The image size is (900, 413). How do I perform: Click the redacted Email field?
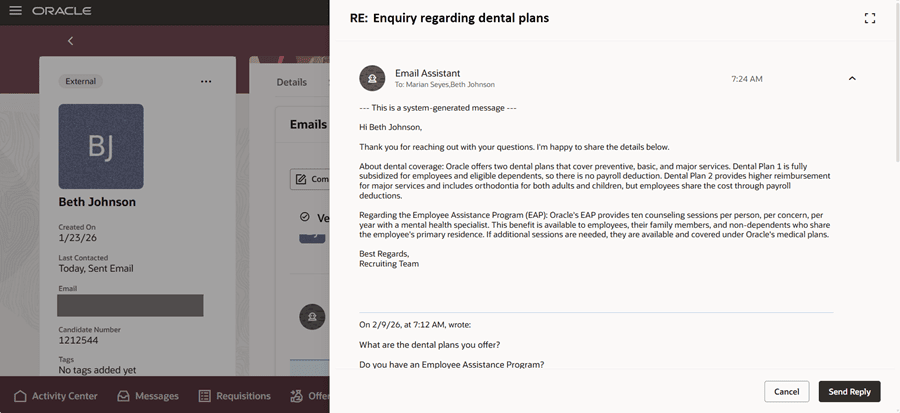(130, 305)
